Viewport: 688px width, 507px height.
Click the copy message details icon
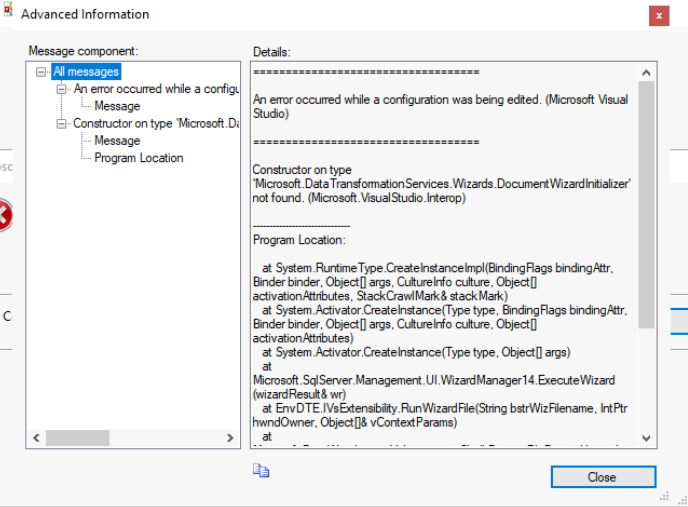click(x=261, y=471)
